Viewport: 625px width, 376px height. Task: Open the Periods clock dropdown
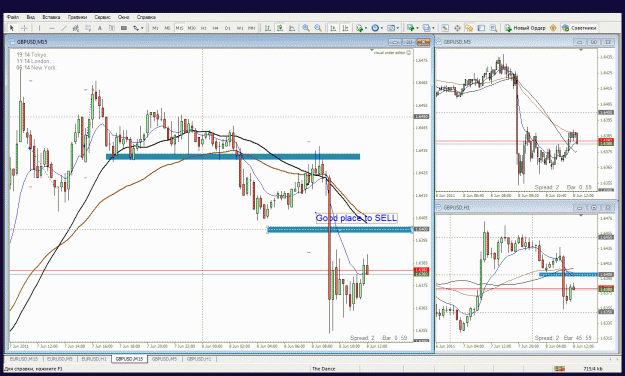tap(382, 28)
